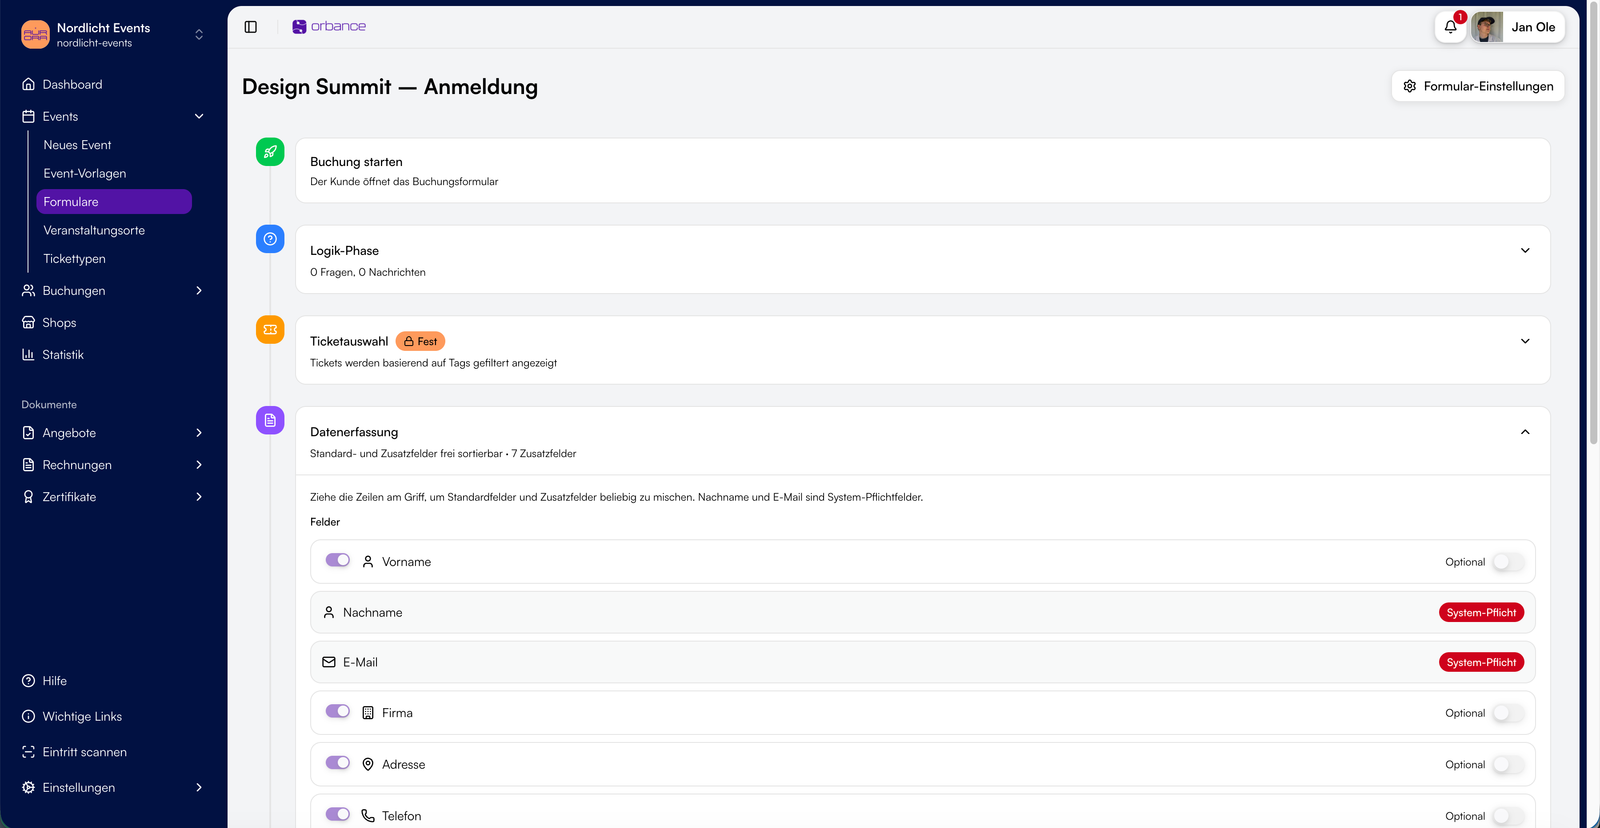Disable the Adresse field toggle
Screen dimensions: 1600x828
(x=338, y=762)
